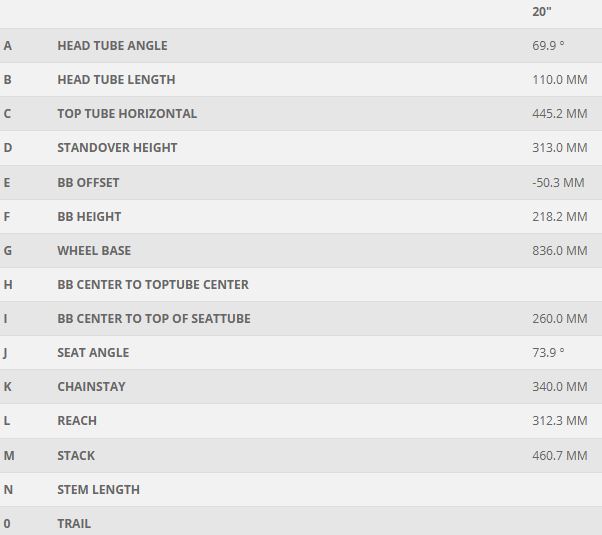Viewport: 602px width, 535px height.
Task: Click the BB CENTER TO TOP OF SEATTUBE label
Action: (x=154, y=319)
